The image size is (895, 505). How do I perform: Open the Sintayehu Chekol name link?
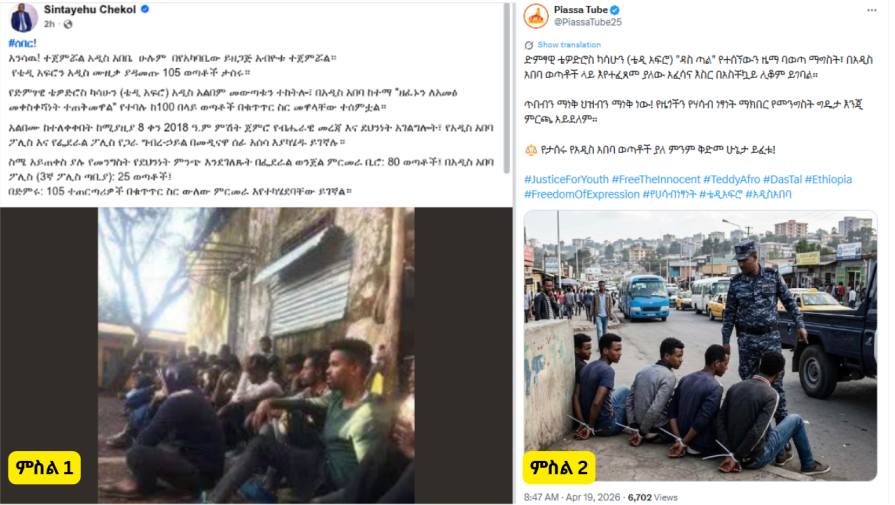(x=90, y=10)
